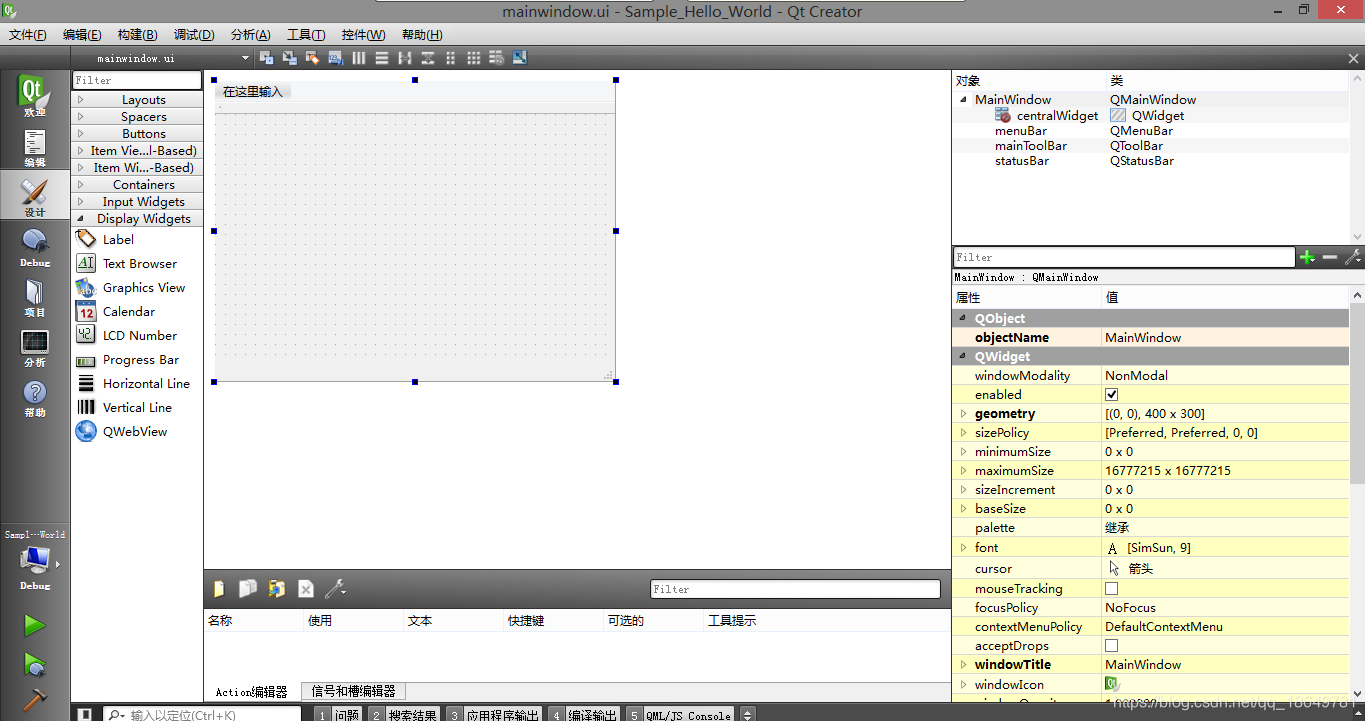Click Delete action icon in Action editor
Viewport: 1365px width, 721px height.
pyautogui.click(x=306, y=589)
